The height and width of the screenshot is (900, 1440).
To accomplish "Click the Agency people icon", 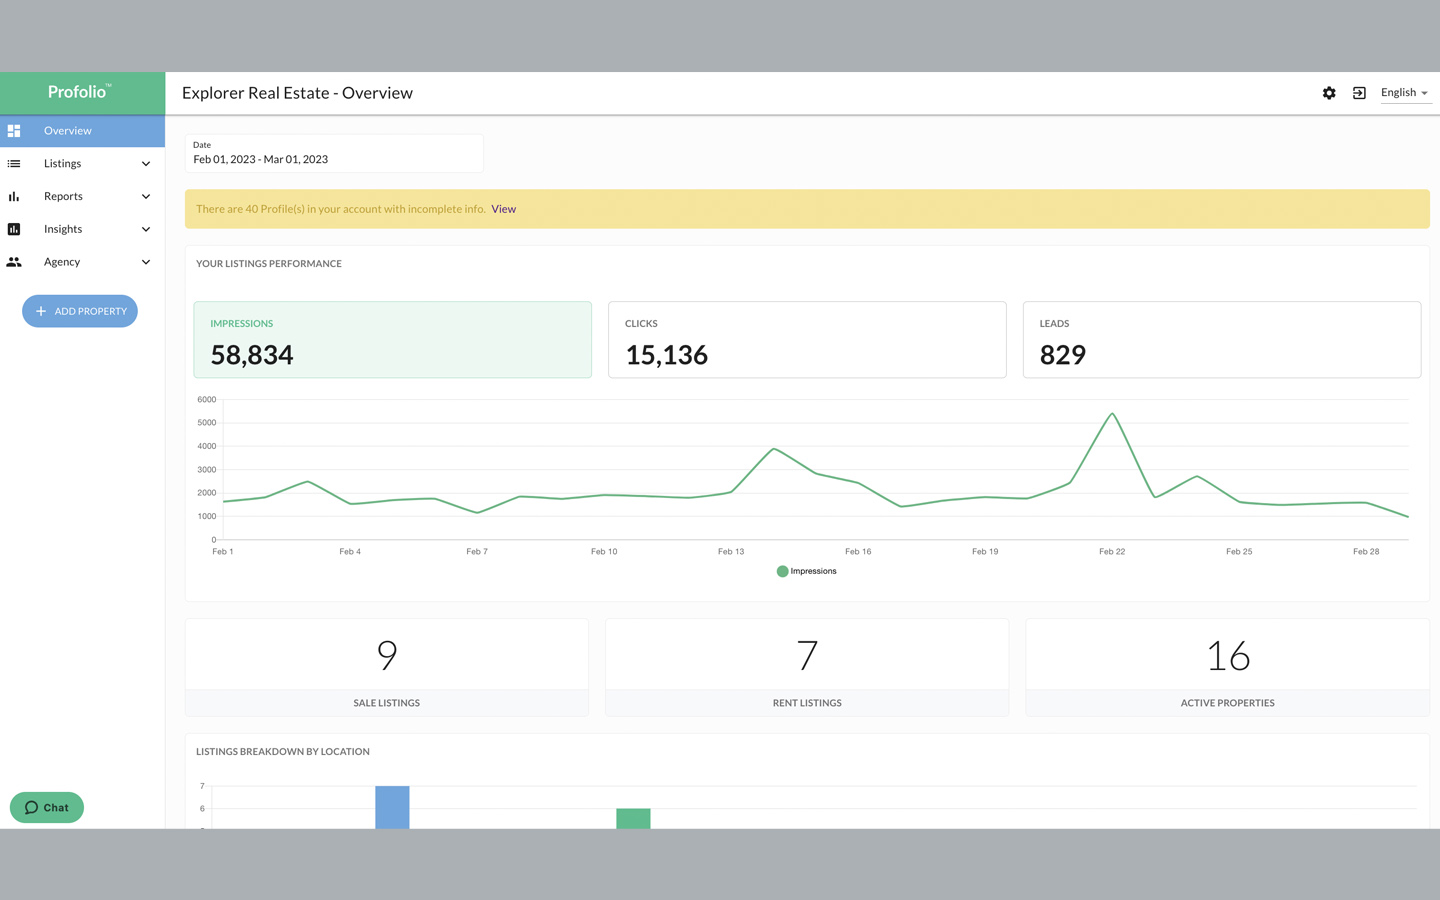I will click(14, 262).
